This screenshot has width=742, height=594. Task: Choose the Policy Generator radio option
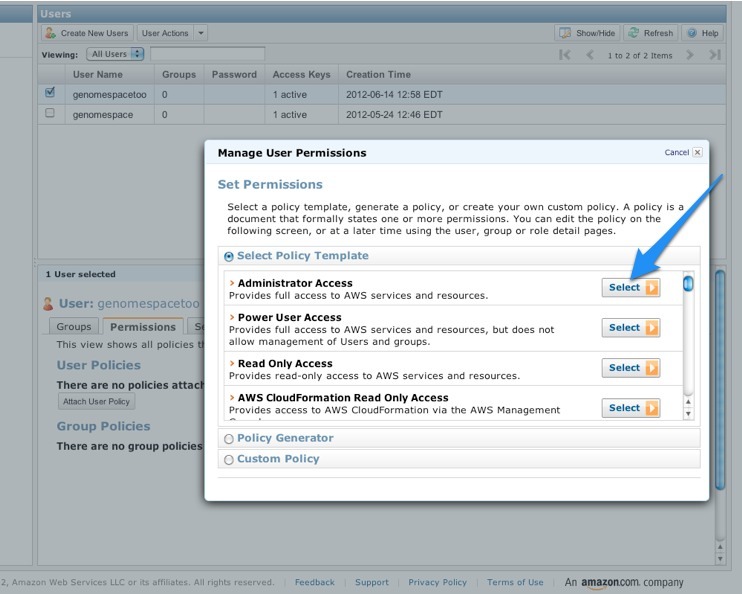pos(229,439)
